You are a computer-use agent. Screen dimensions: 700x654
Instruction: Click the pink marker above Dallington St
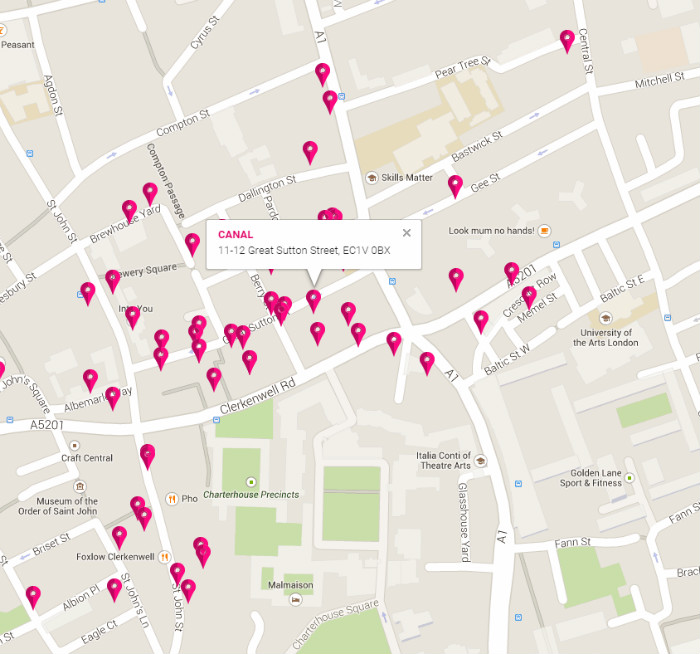[310, 152]
